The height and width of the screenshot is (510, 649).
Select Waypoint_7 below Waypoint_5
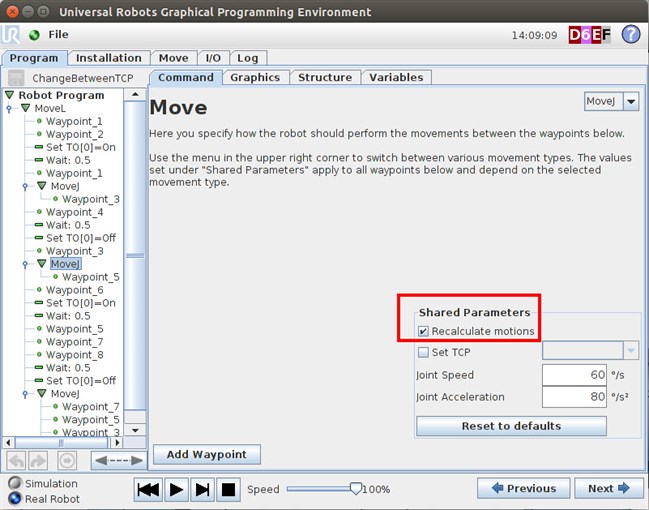click(x=75, y=342)
